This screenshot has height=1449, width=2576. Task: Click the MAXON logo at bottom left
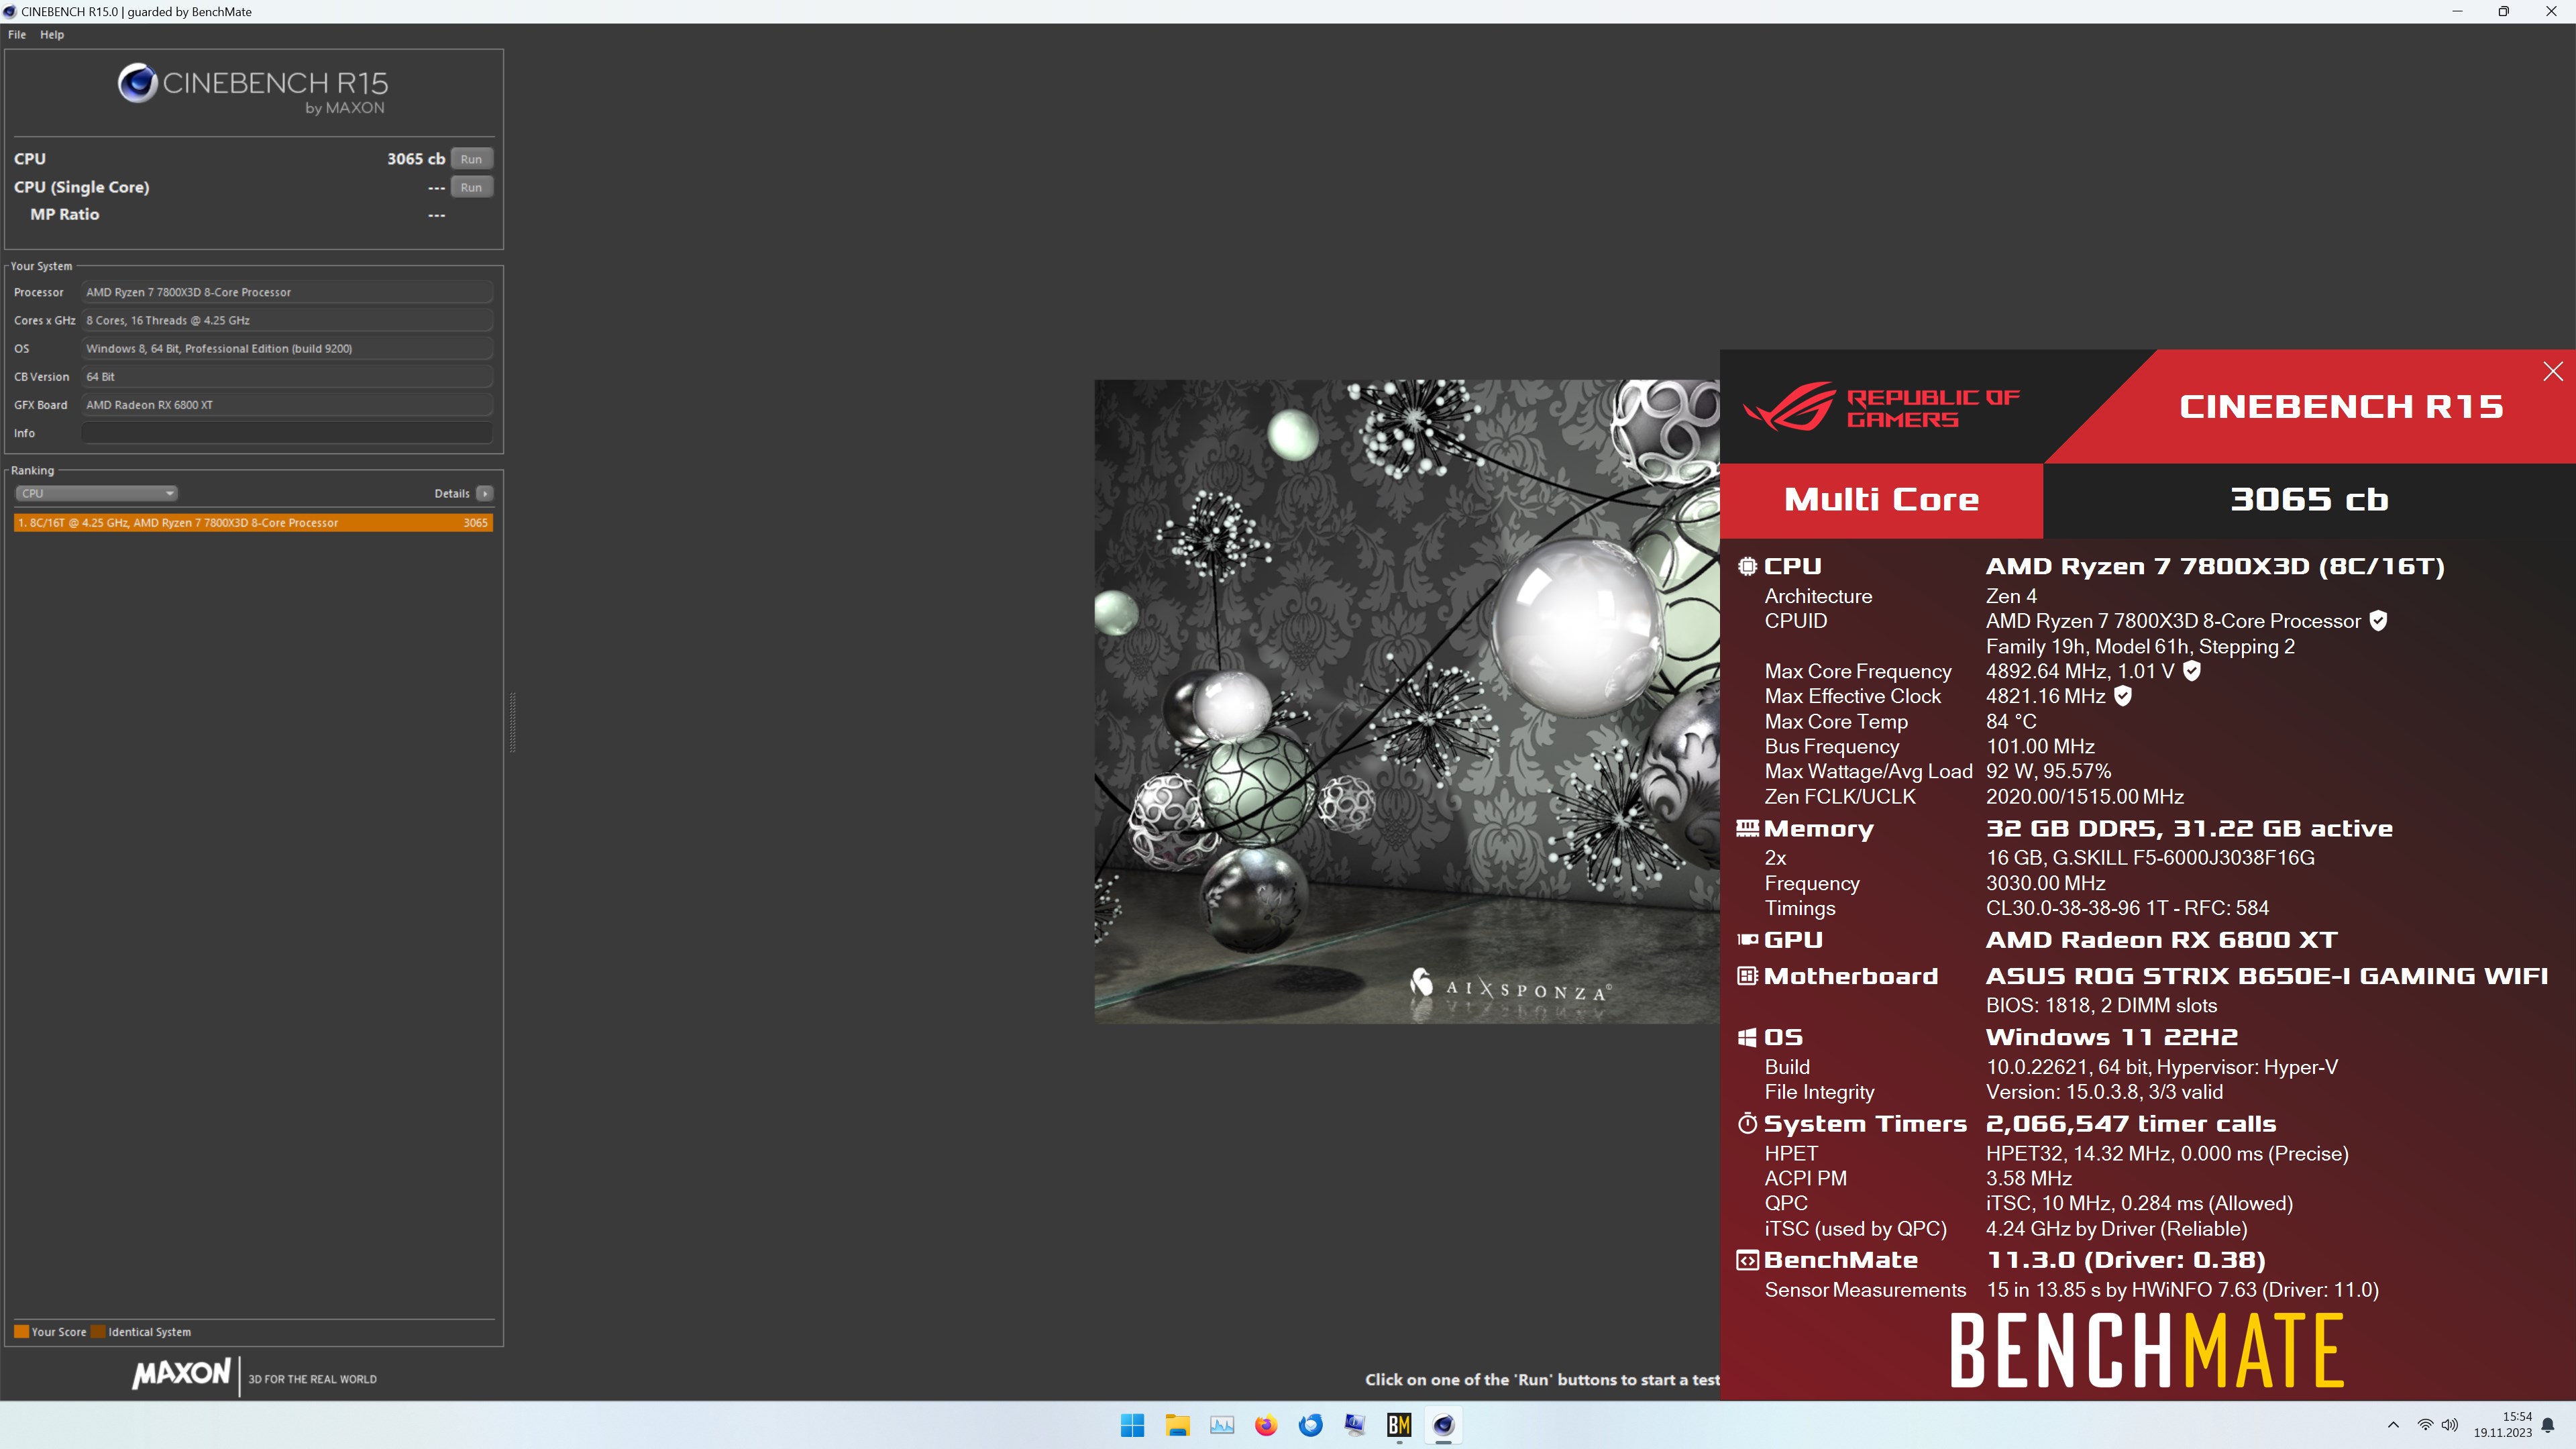click(182, 1374)
